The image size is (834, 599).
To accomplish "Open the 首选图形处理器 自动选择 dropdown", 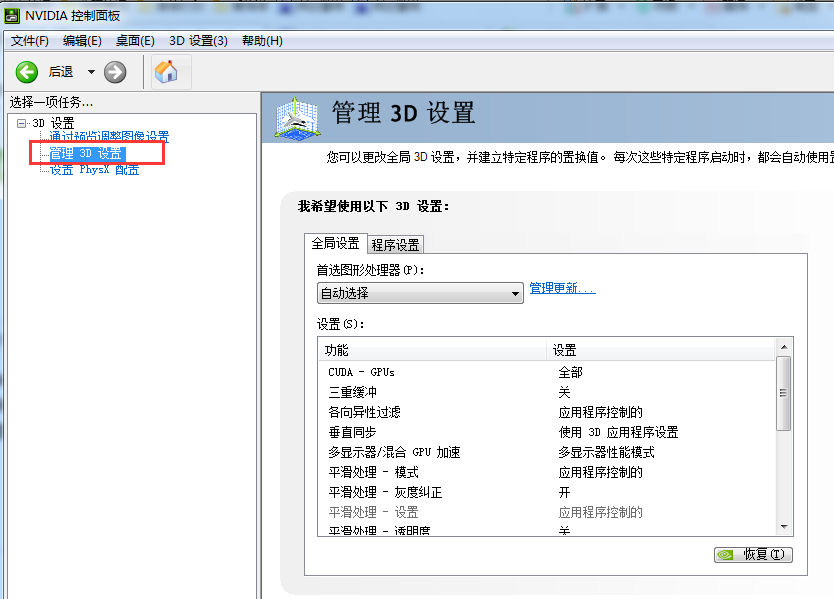I will tap(420, 293).
